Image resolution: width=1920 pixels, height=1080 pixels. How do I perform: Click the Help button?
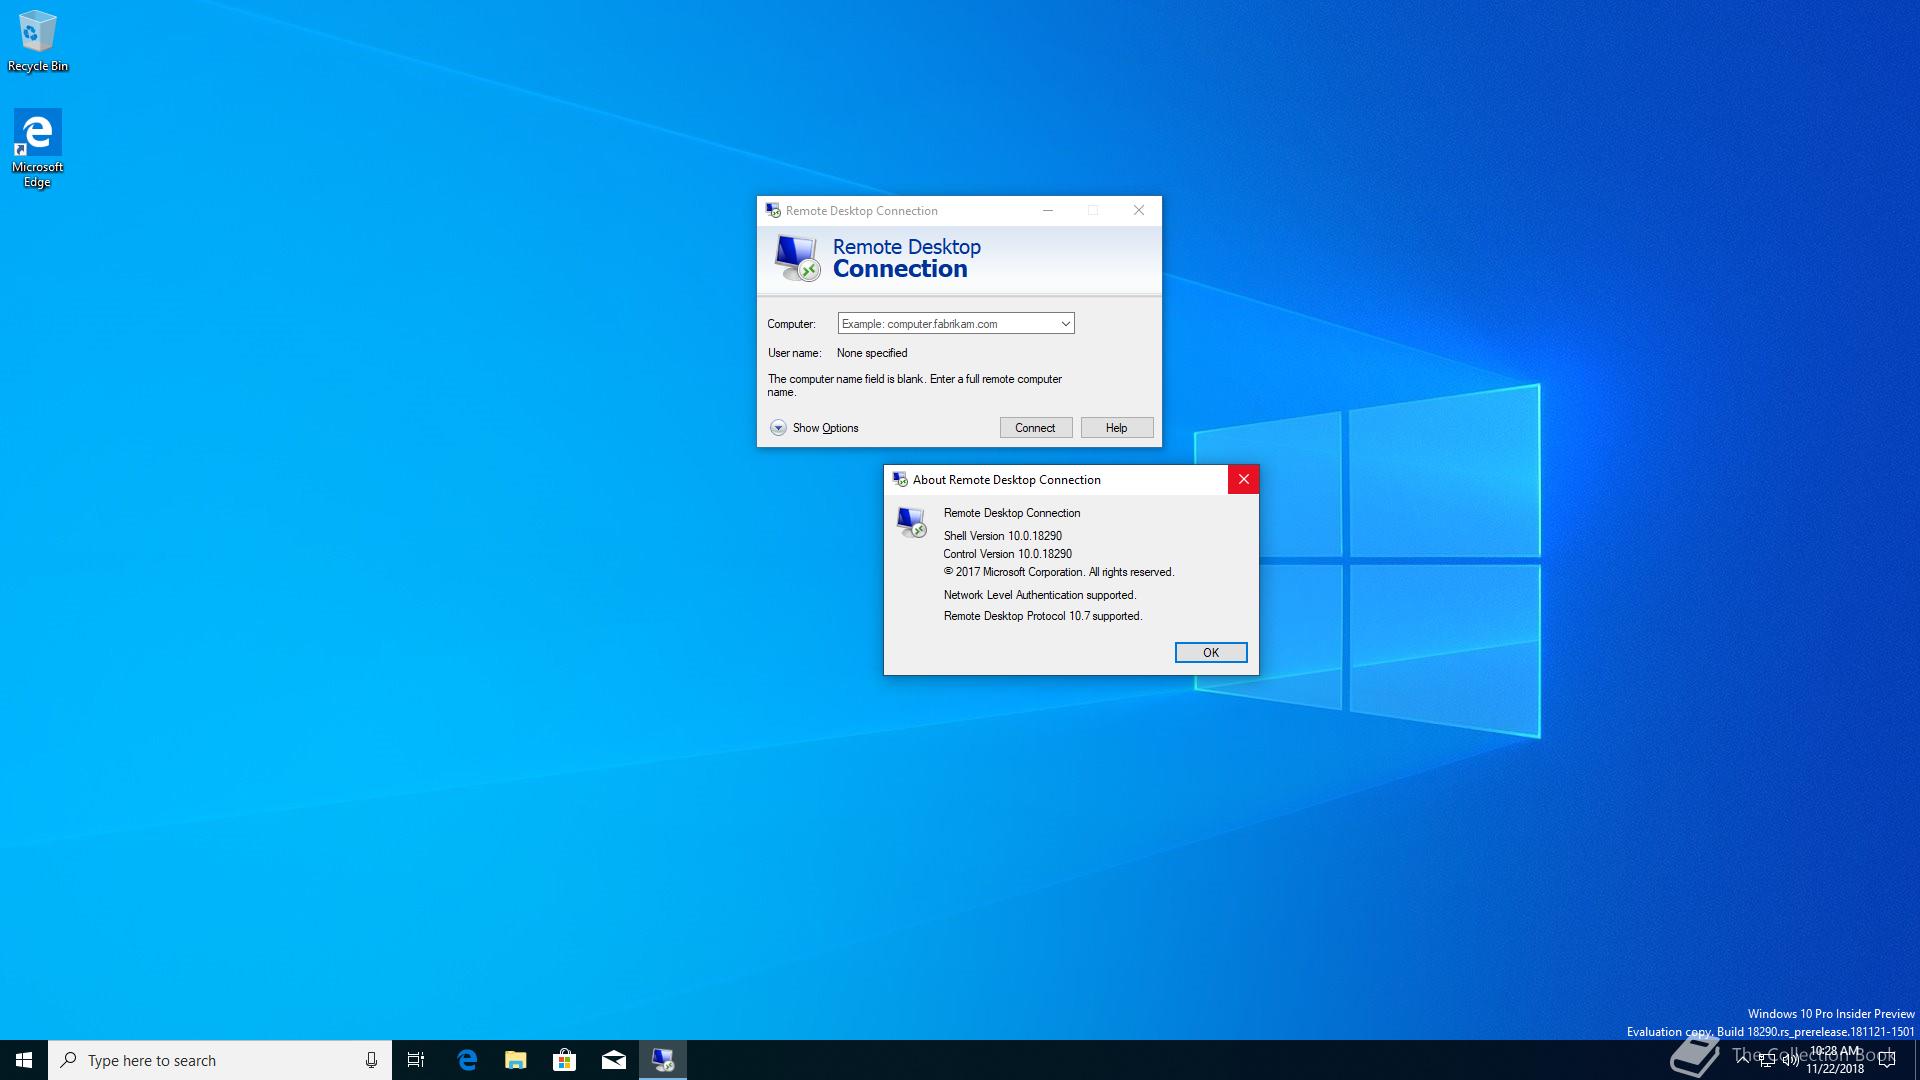[x=1116, y=428]
